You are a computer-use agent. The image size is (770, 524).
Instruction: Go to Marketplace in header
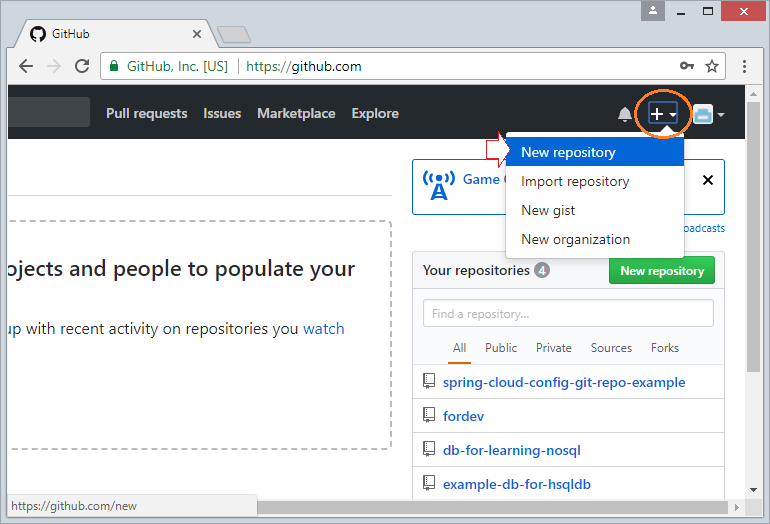pos(296,113)
